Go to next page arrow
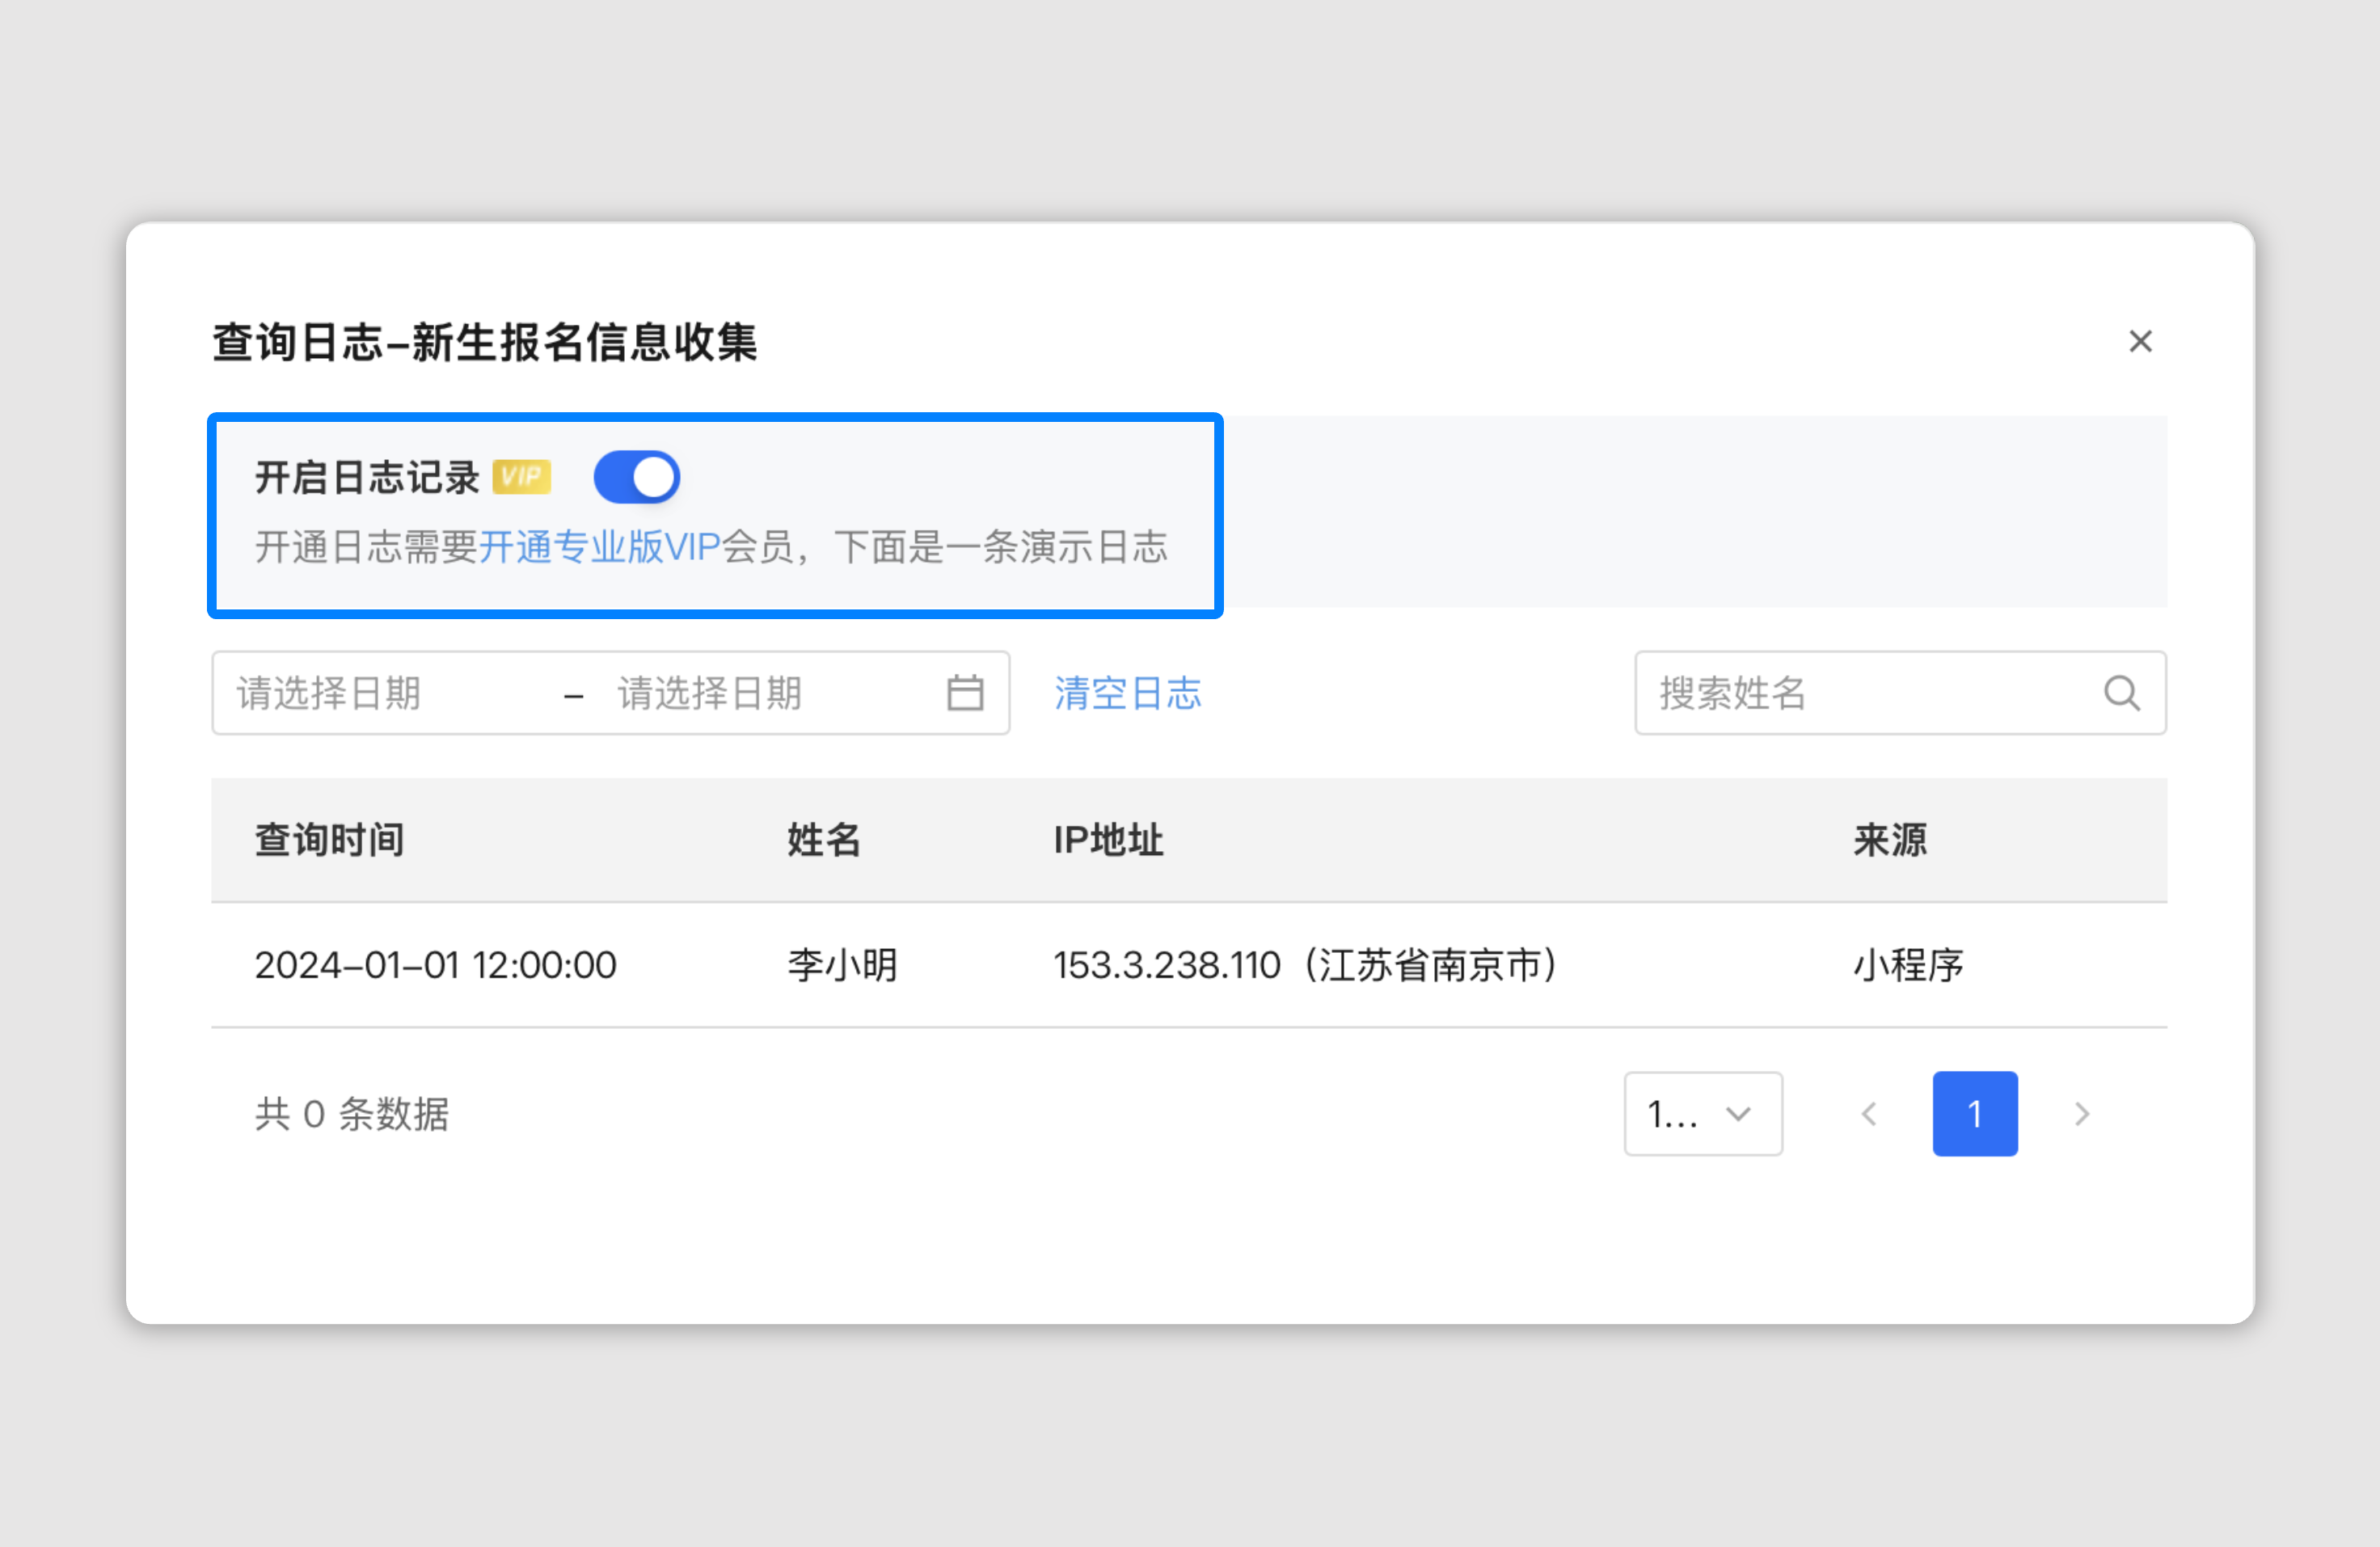This screenshot has width=2380, height=1547. 2082,1114
